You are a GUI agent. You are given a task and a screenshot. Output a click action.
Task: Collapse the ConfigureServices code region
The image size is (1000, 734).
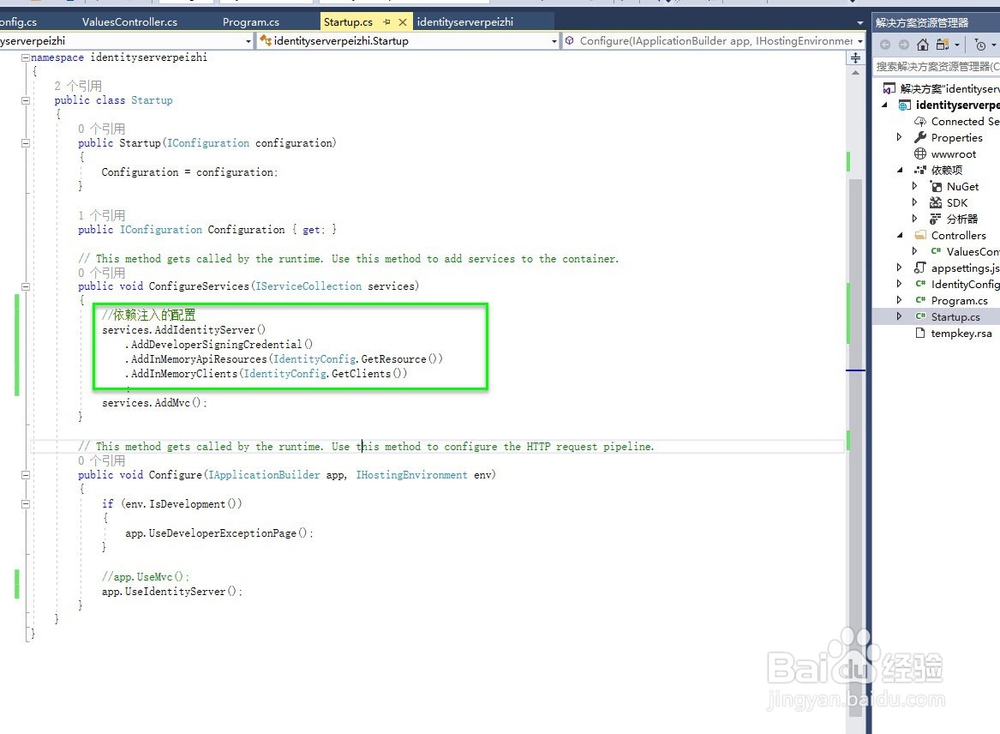tap(25, 288)
